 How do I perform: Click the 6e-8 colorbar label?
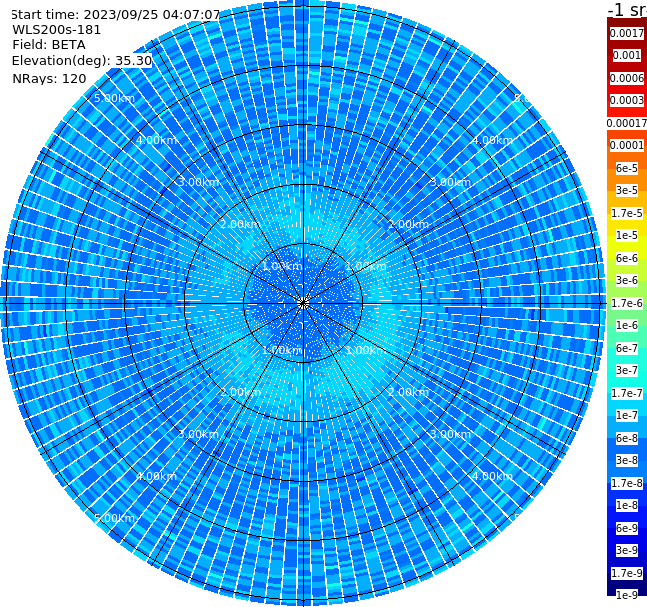pos(627,438)
